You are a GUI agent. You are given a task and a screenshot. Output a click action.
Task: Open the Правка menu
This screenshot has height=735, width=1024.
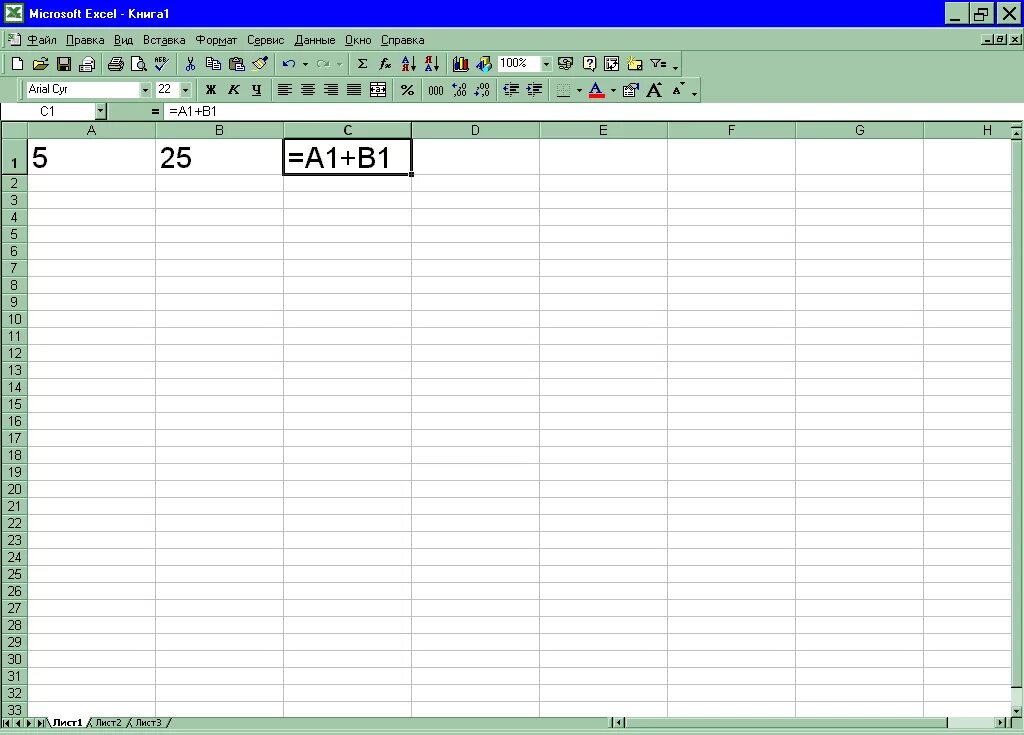[x=85, y=40]
